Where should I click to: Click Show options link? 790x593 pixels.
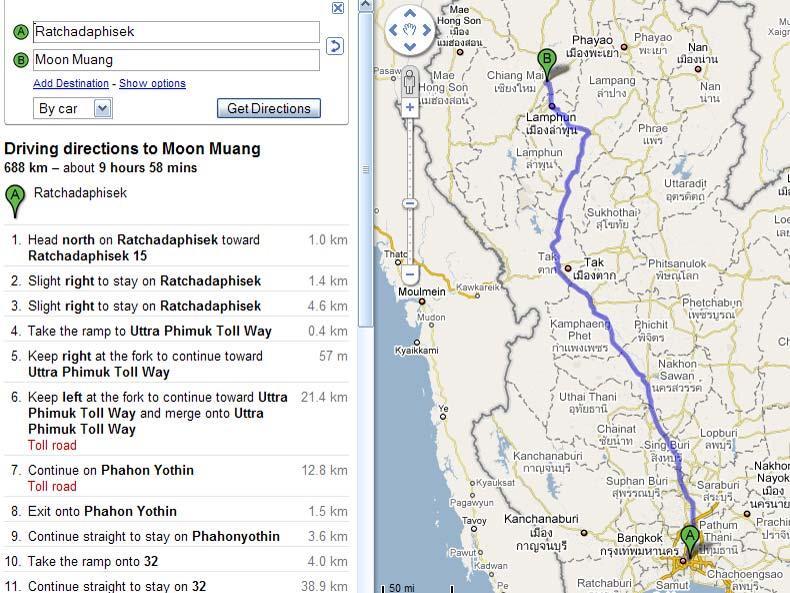152,83
